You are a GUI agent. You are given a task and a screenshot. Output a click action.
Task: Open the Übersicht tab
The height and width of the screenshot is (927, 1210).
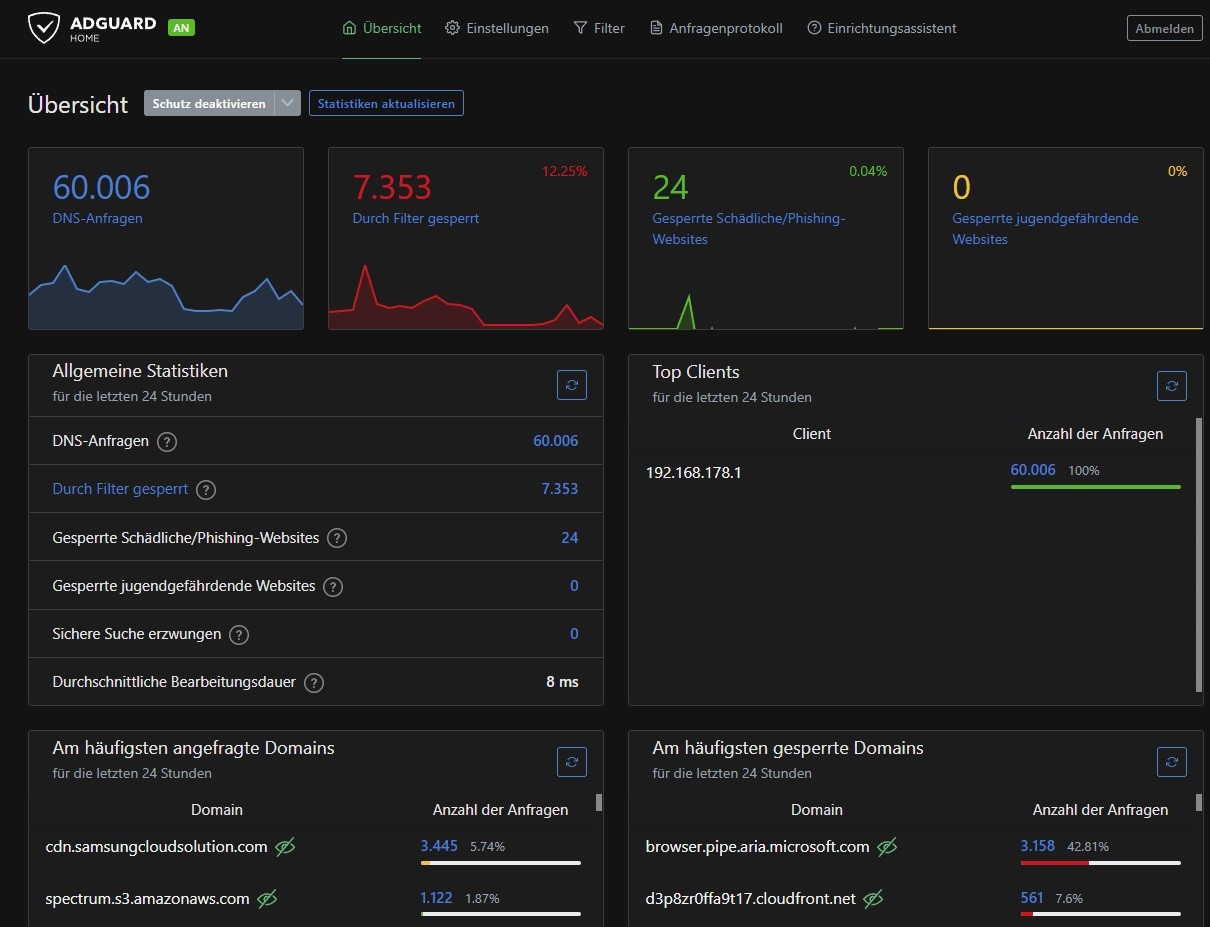click(382, 28)
